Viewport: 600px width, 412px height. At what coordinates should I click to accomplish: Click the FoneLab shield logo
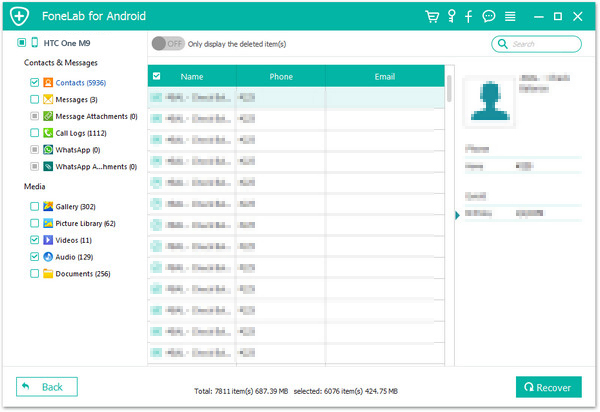[20, 16]
